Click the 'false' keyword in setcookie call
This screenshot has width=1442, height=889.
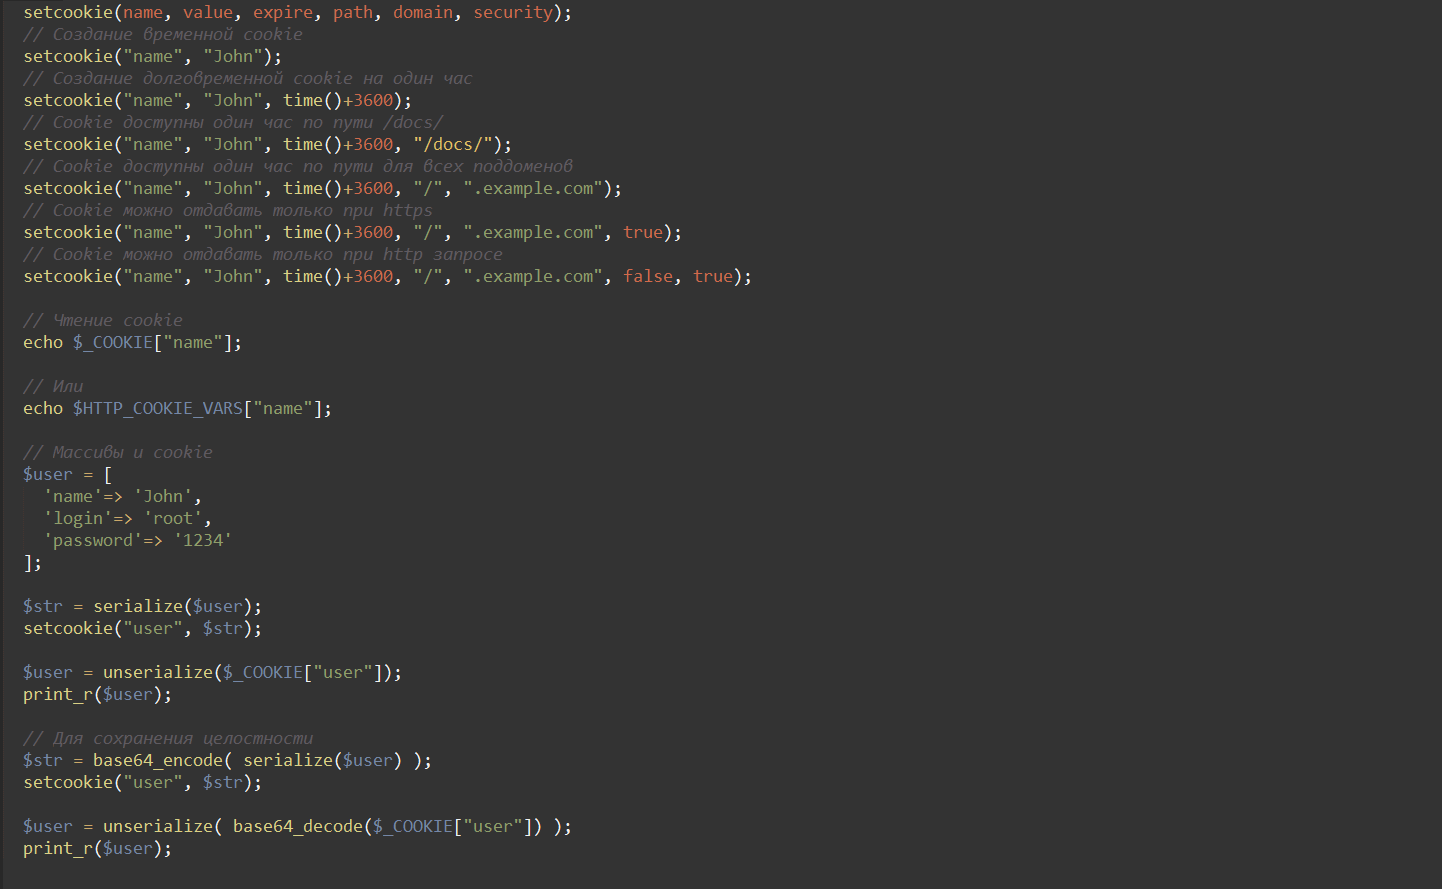click(648, 276)
